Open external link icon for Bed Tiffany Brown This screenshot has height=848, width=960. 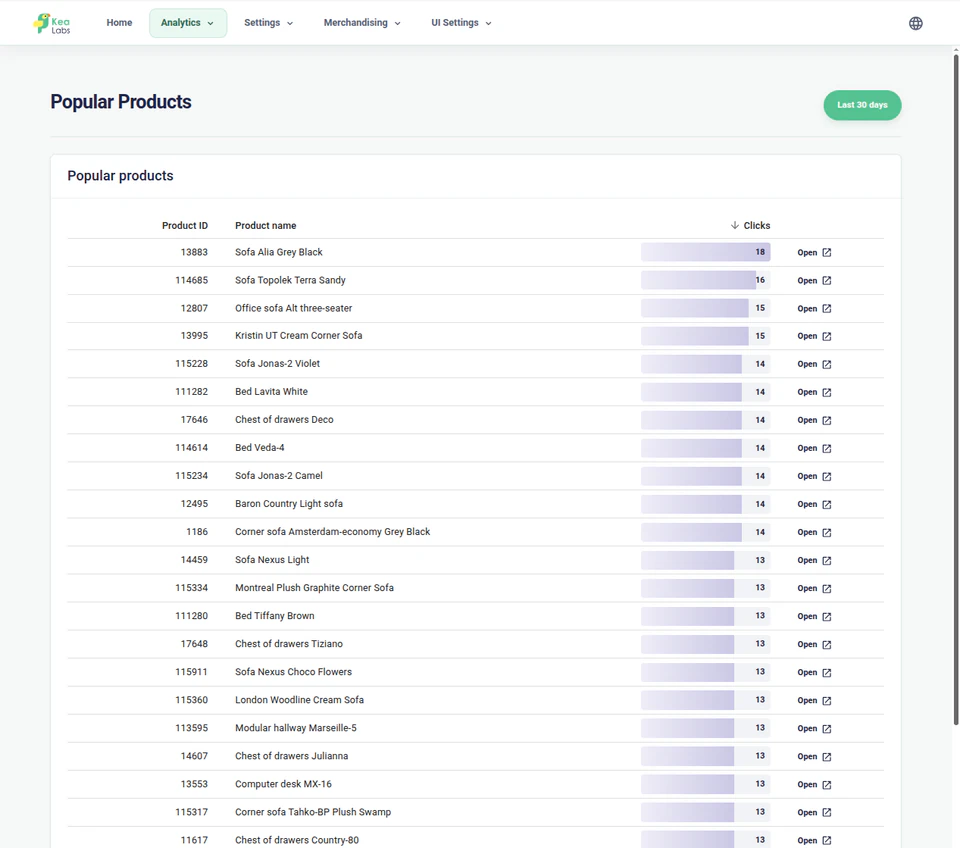(x=827, y=617)
